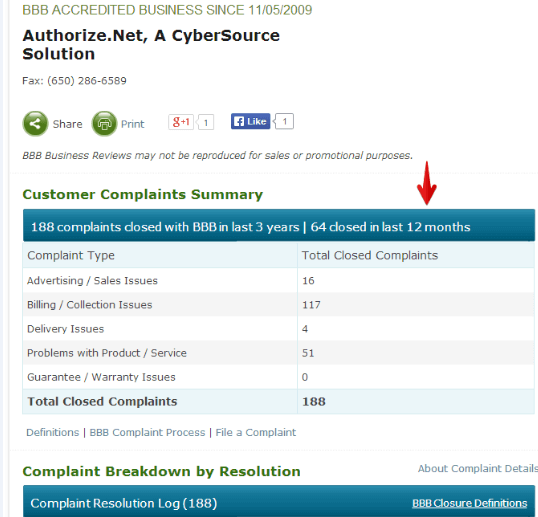538x517 pixels.
Task: Click the Facebook Like button
Action: [x=250, y=121]
